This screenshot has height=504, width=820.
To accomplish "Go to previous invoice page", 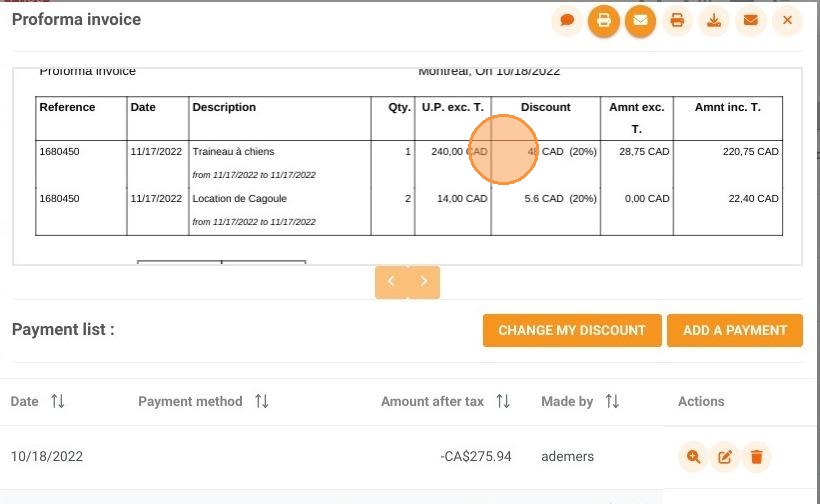I will [391, 282].
